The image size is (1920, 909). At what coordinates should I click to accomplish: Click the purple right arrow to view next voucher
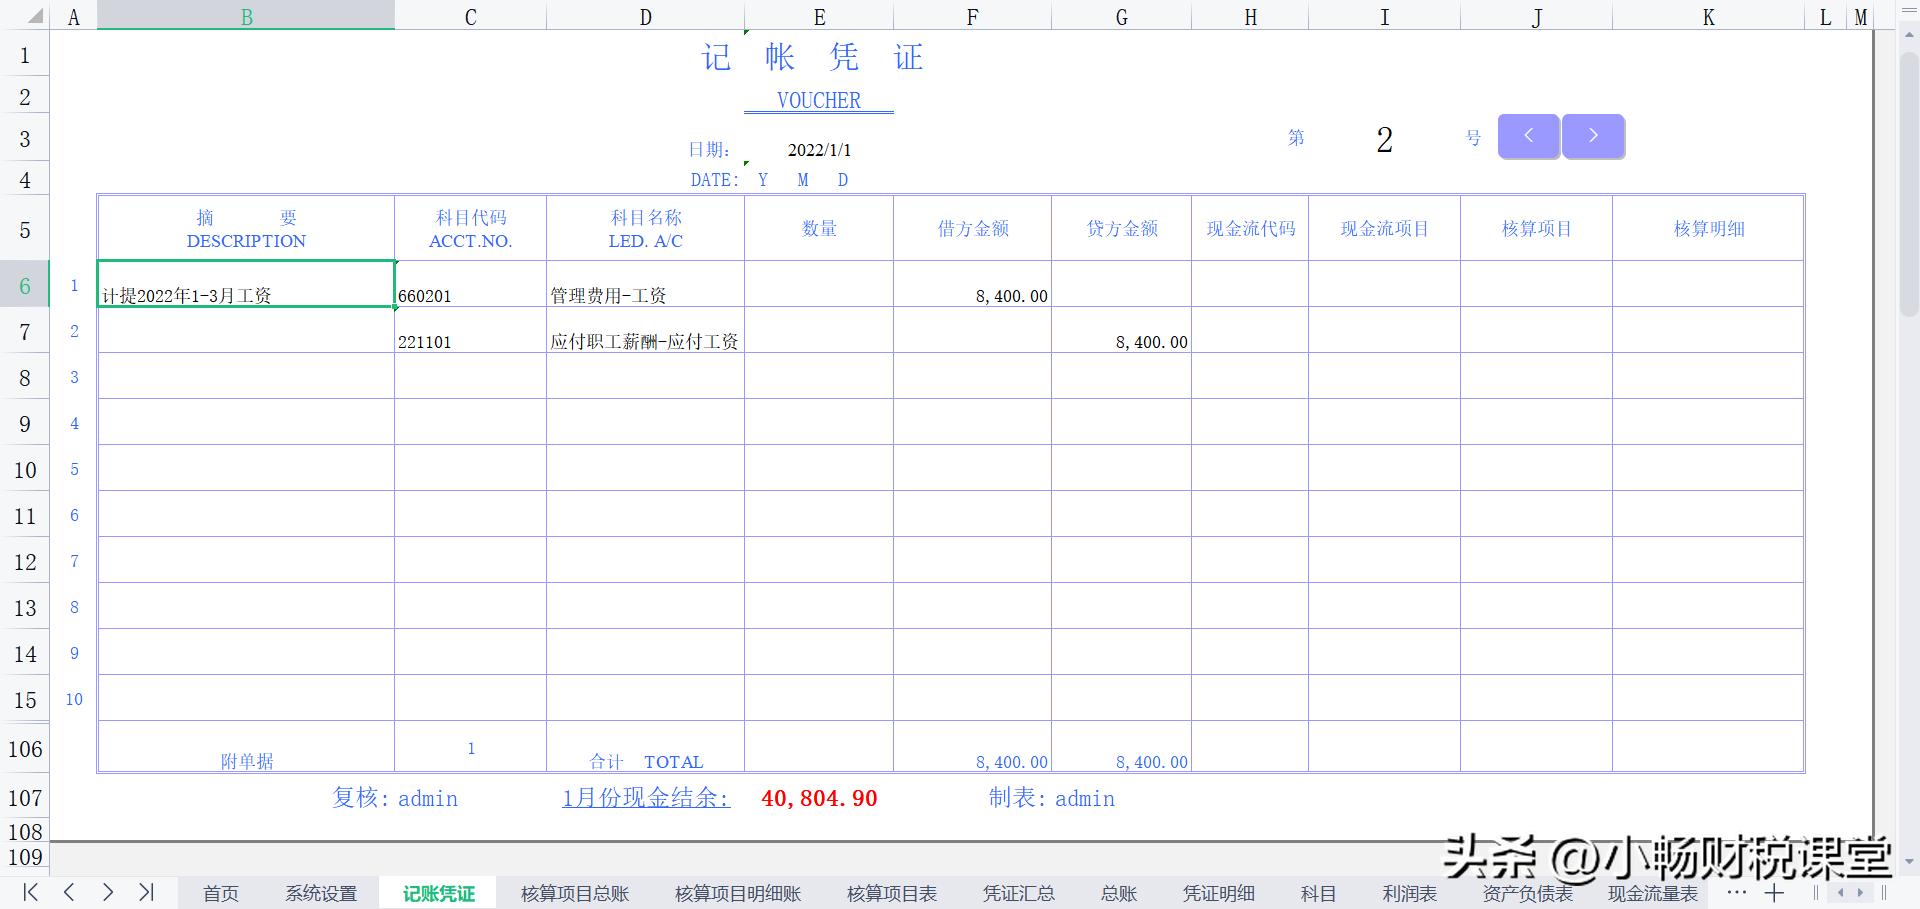click(x=1593, y=136)
